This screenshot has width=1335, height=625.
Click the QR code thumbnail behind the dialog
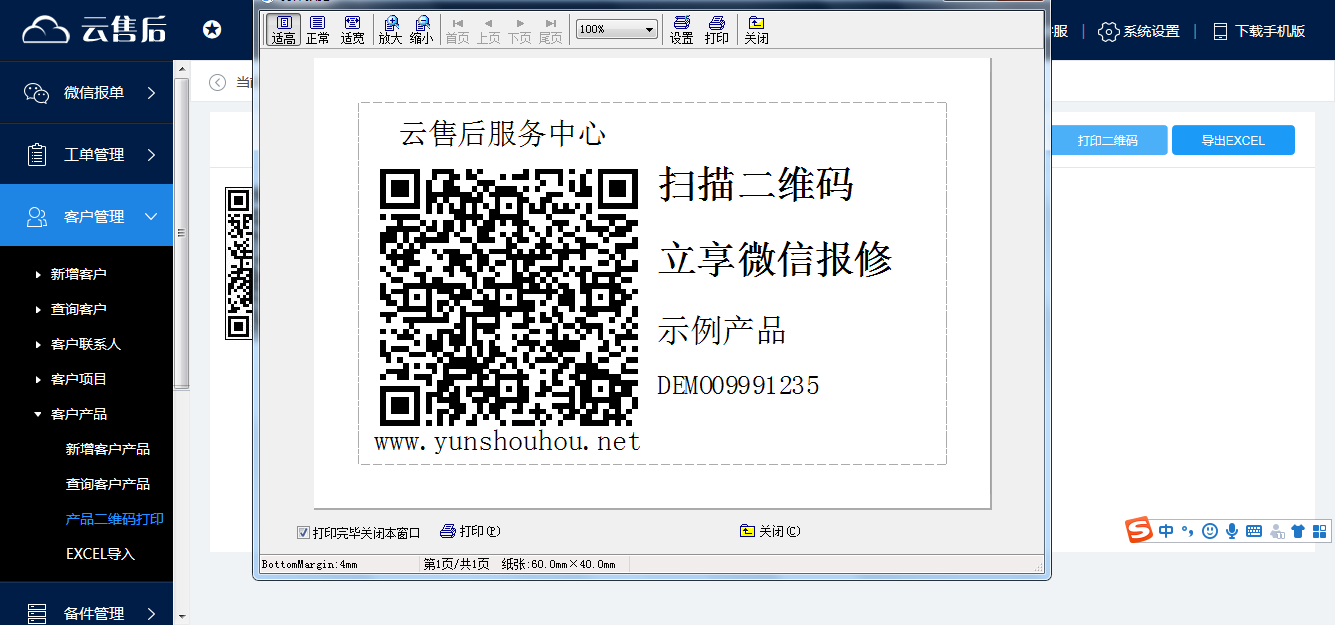238,264
